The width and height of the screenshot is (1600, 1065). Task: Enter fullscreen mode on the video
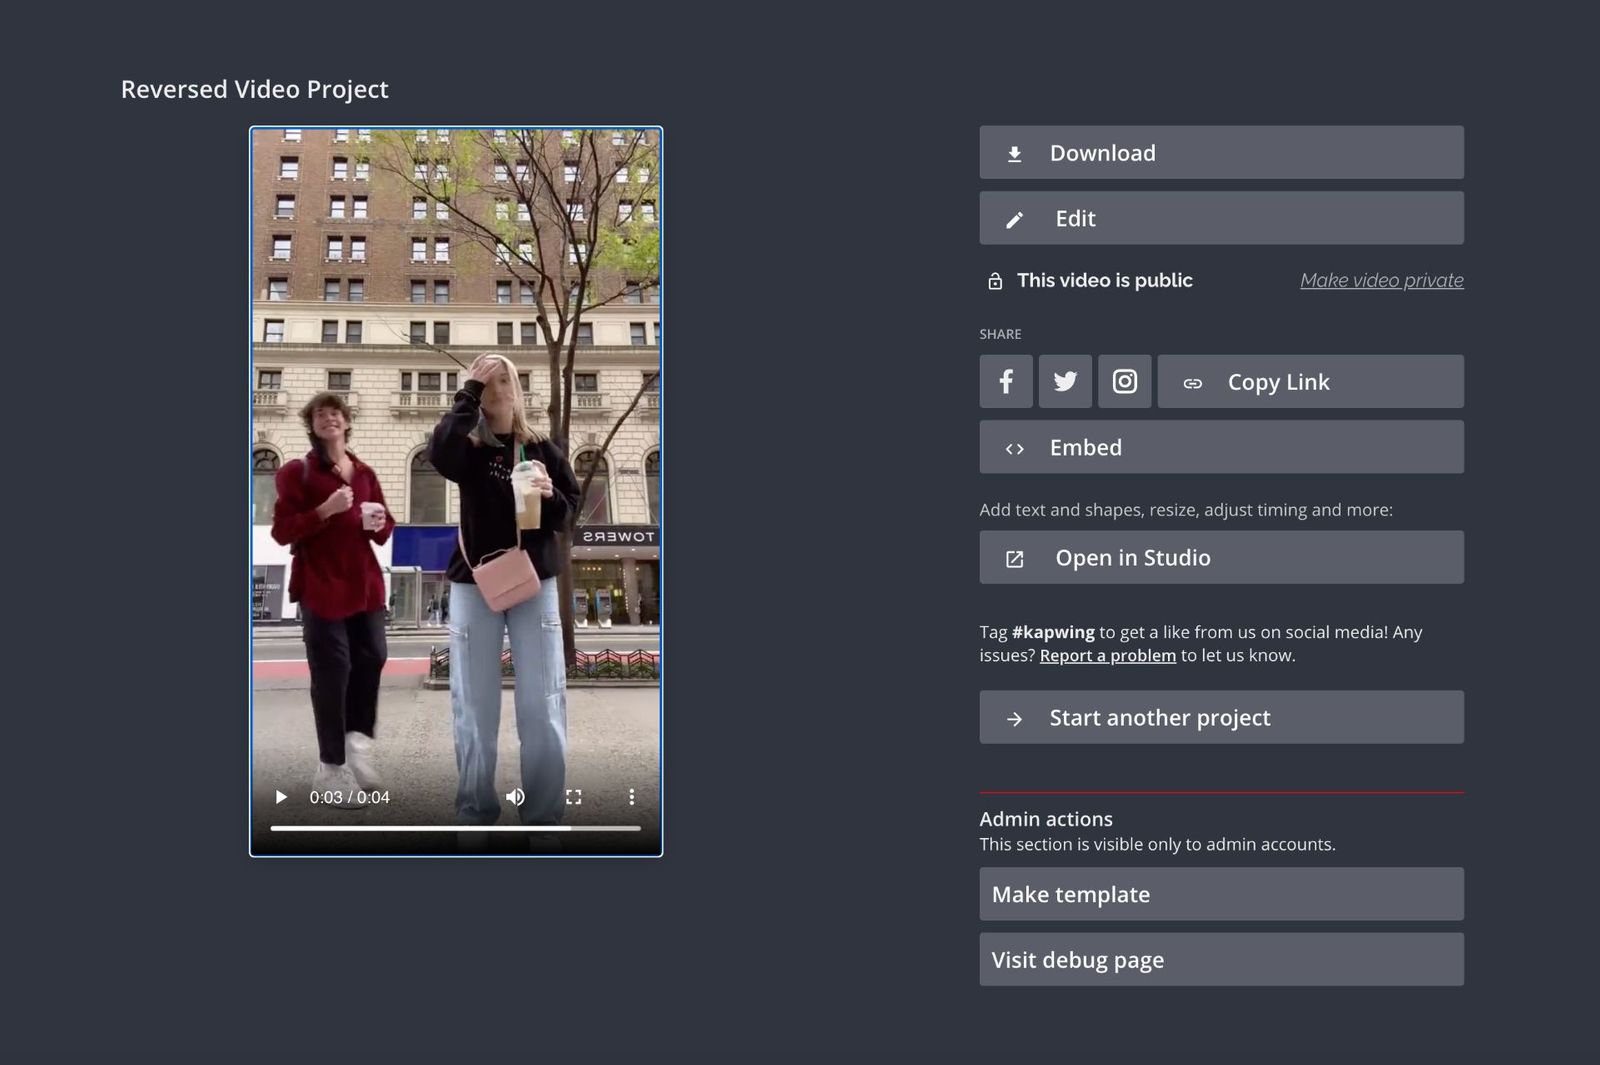pos(573,797)
